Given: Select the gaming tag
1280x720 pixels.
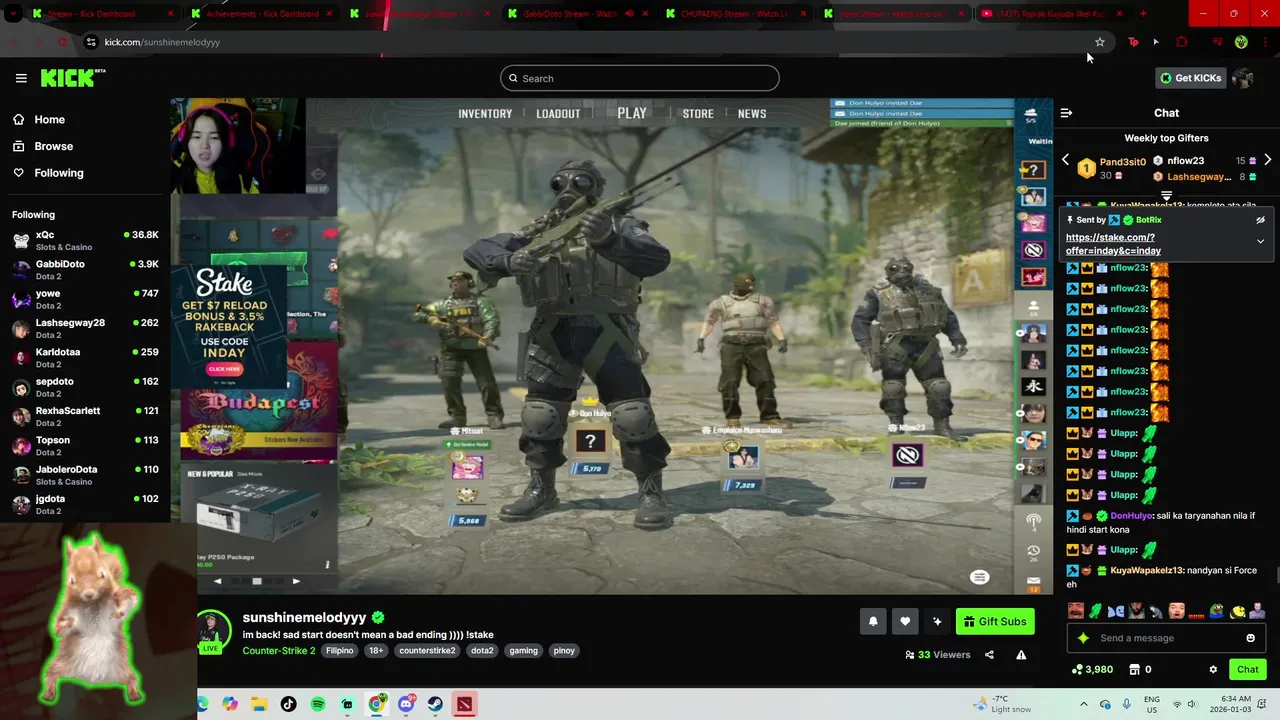Looking at the screenshot, I should pos(523,651).
